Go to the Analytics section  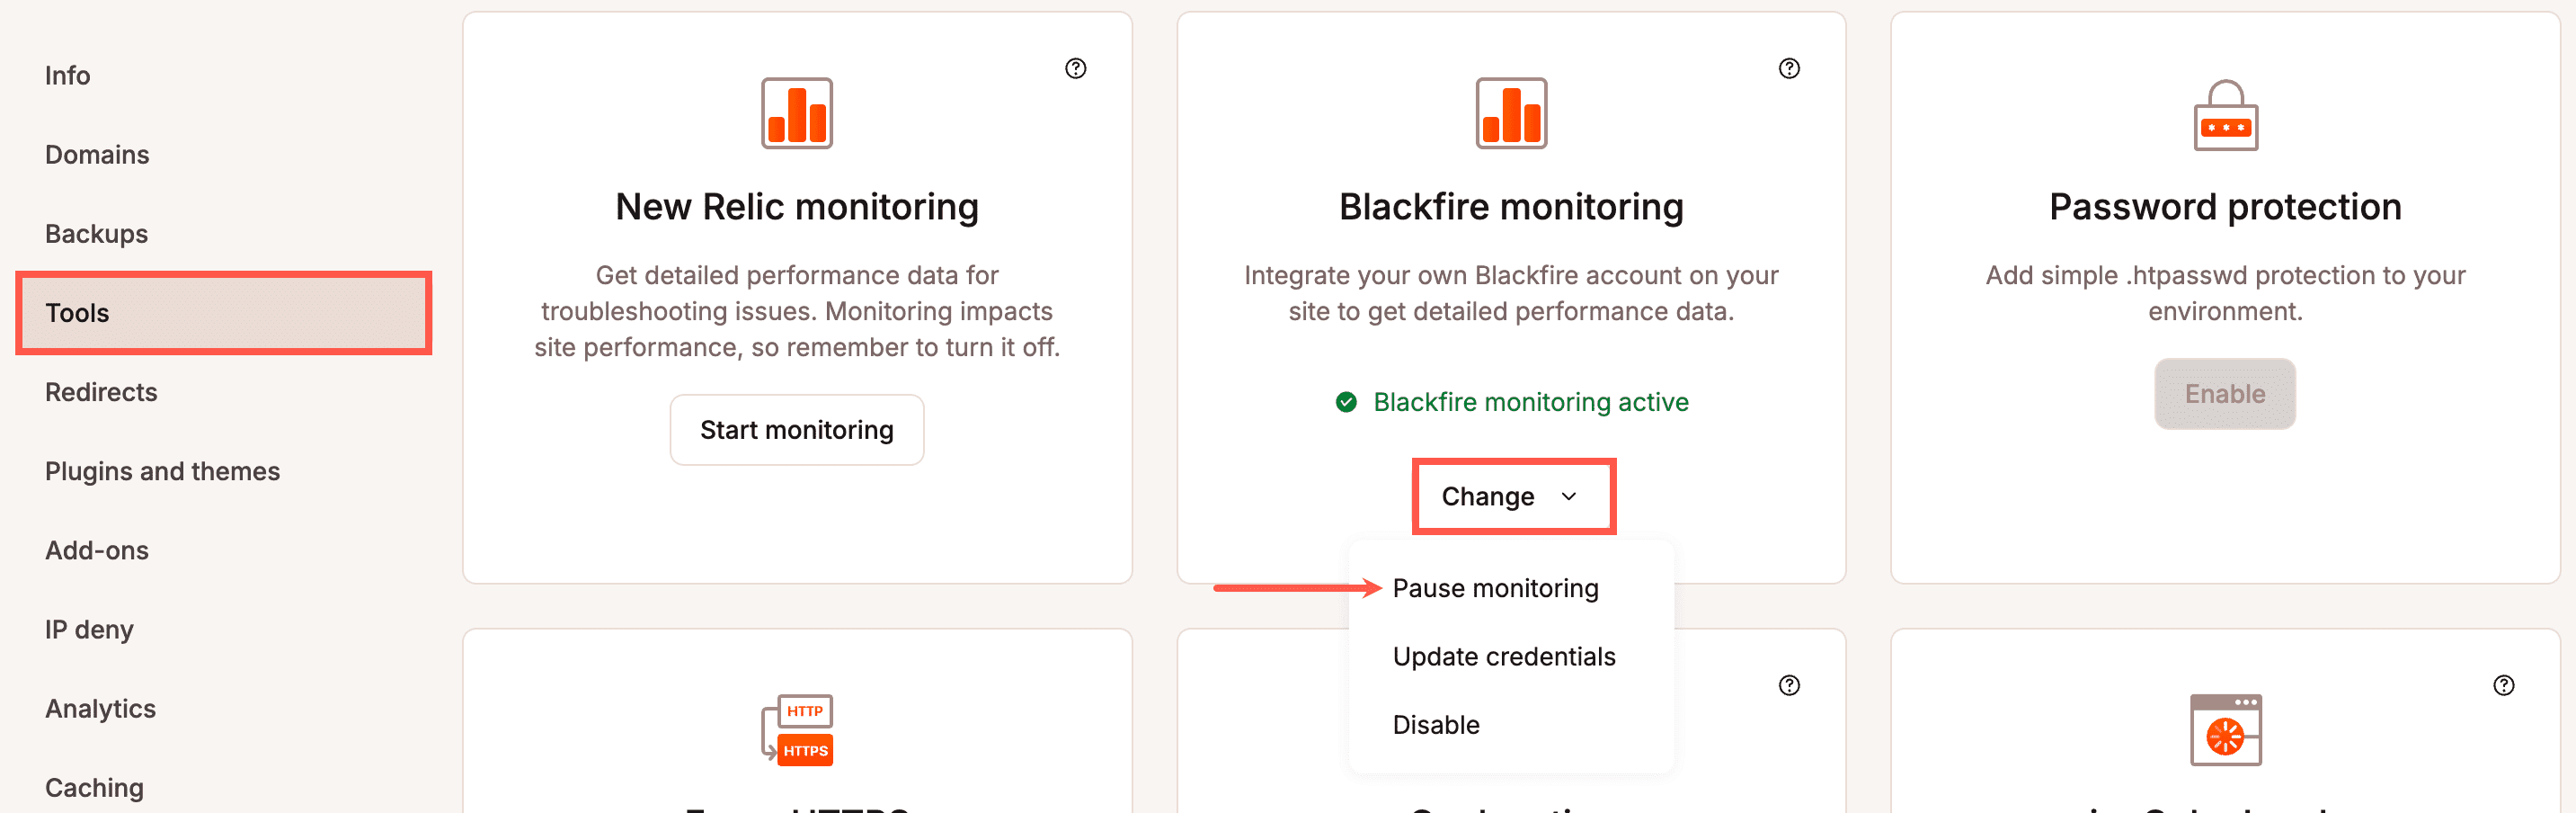[x=100, y=708]
